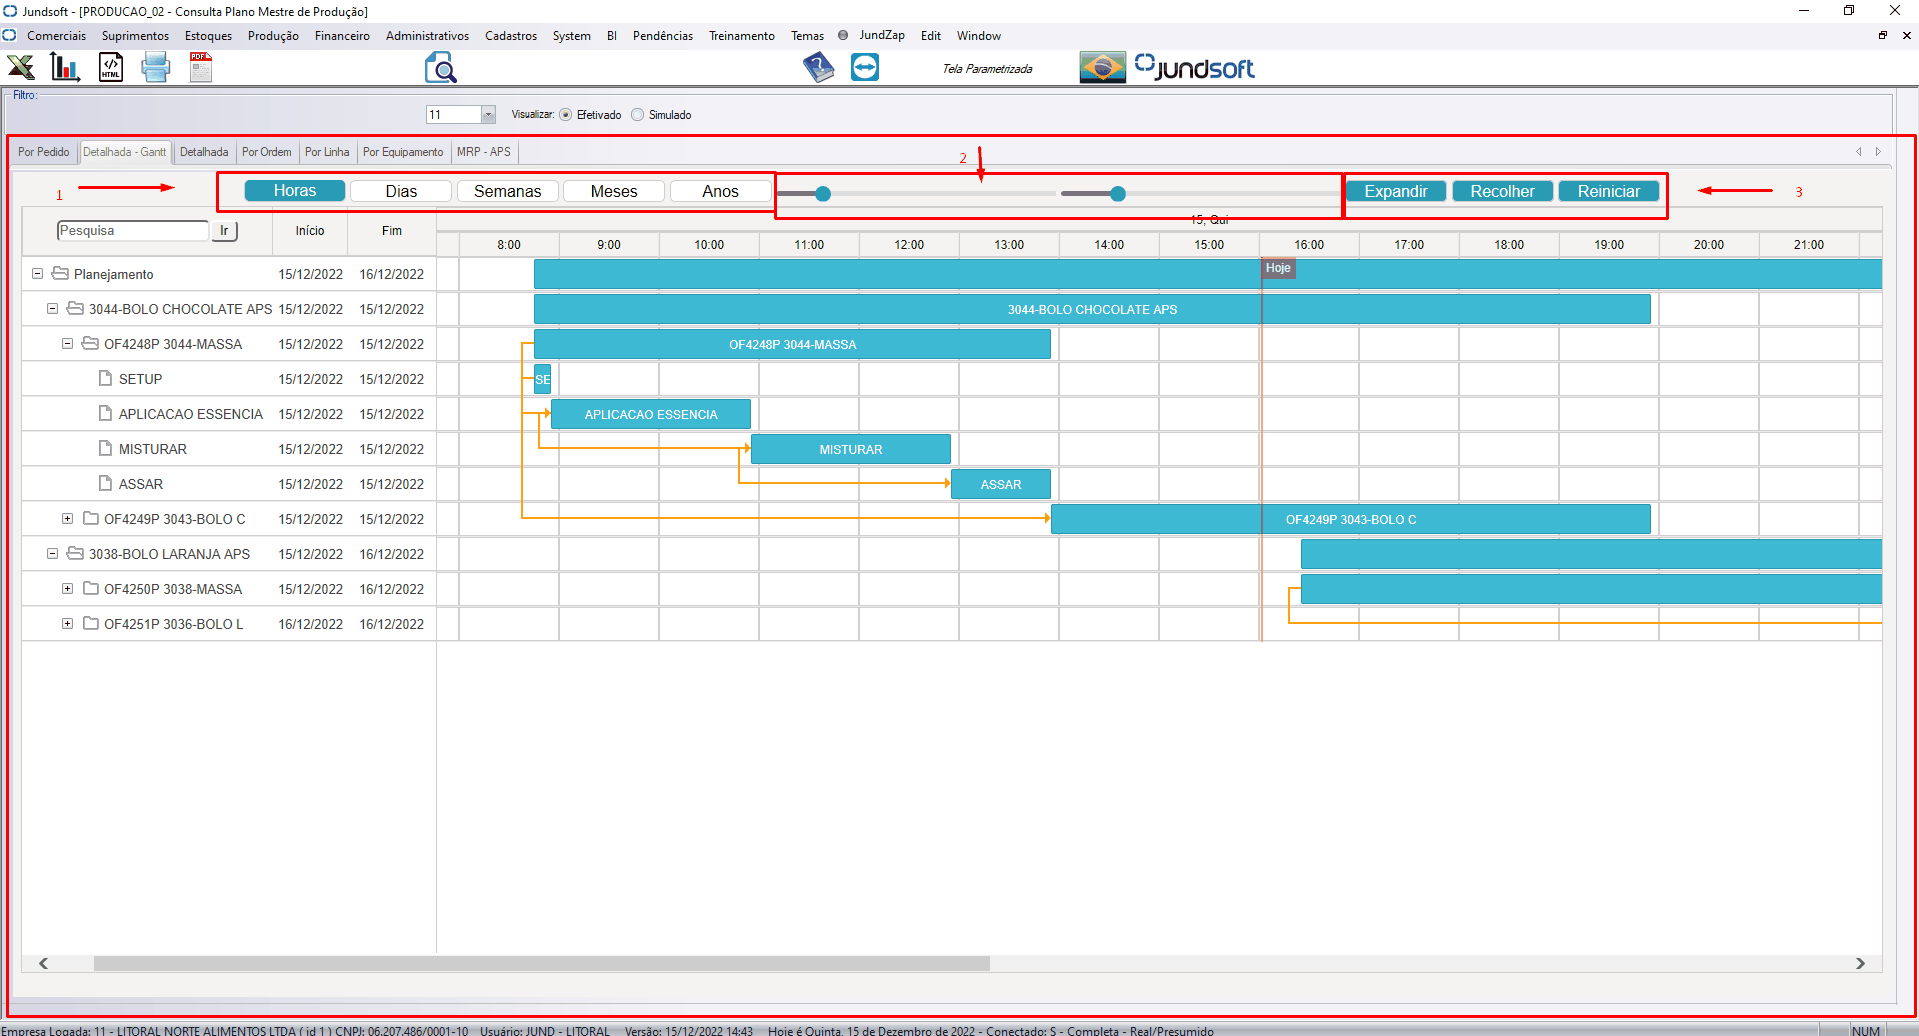The height and width of the screenshot is (1036, 1919).
Task: Set timeline scale to Horas
Action: point(295,191)
